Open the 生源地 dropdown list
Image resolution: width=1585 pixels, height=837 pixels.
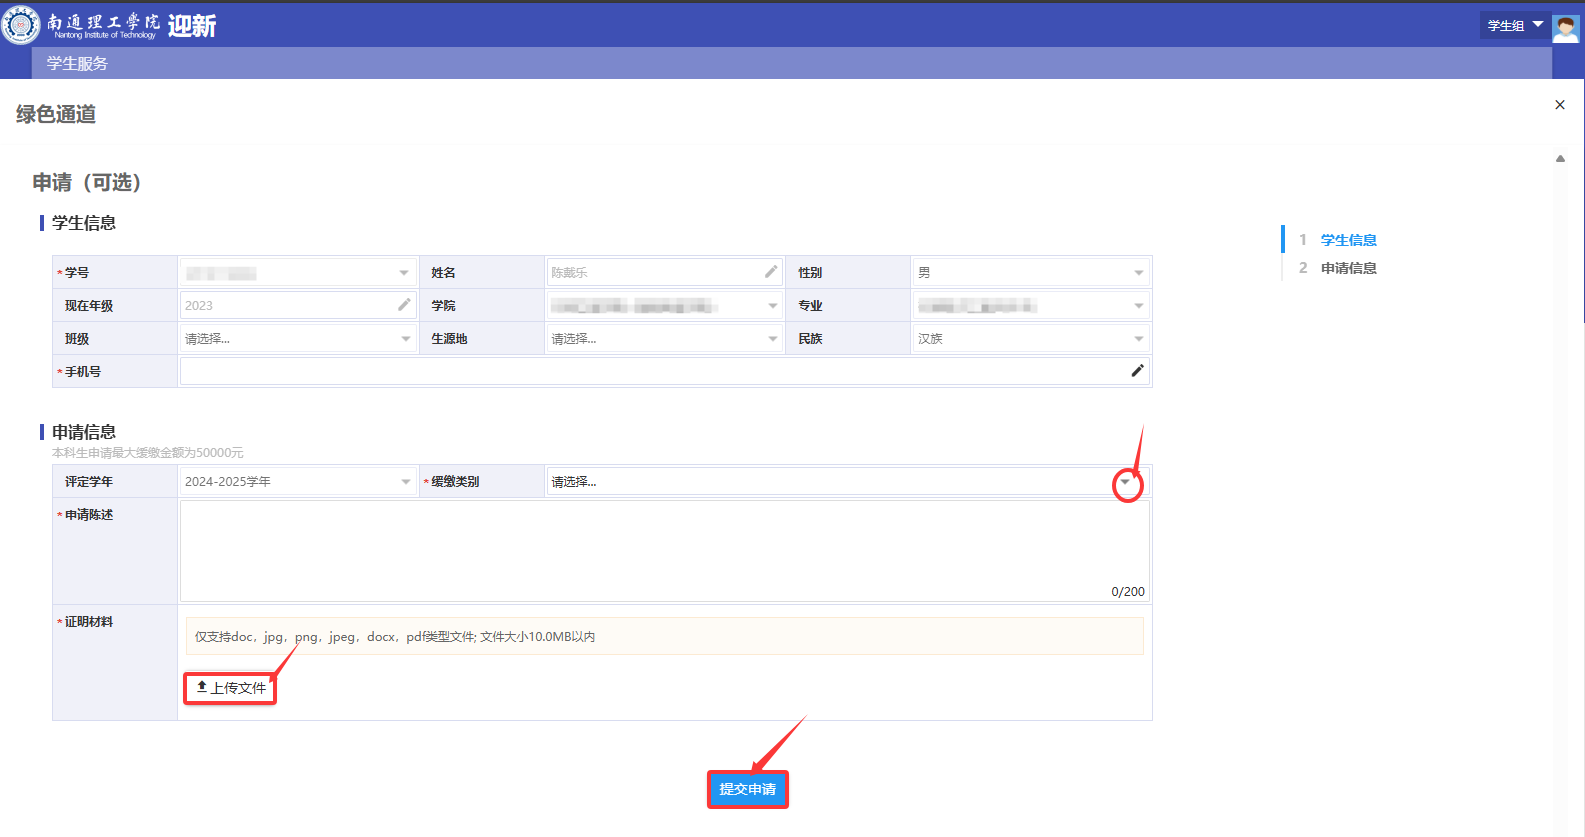pyautogui.click(x=772, y=339)
